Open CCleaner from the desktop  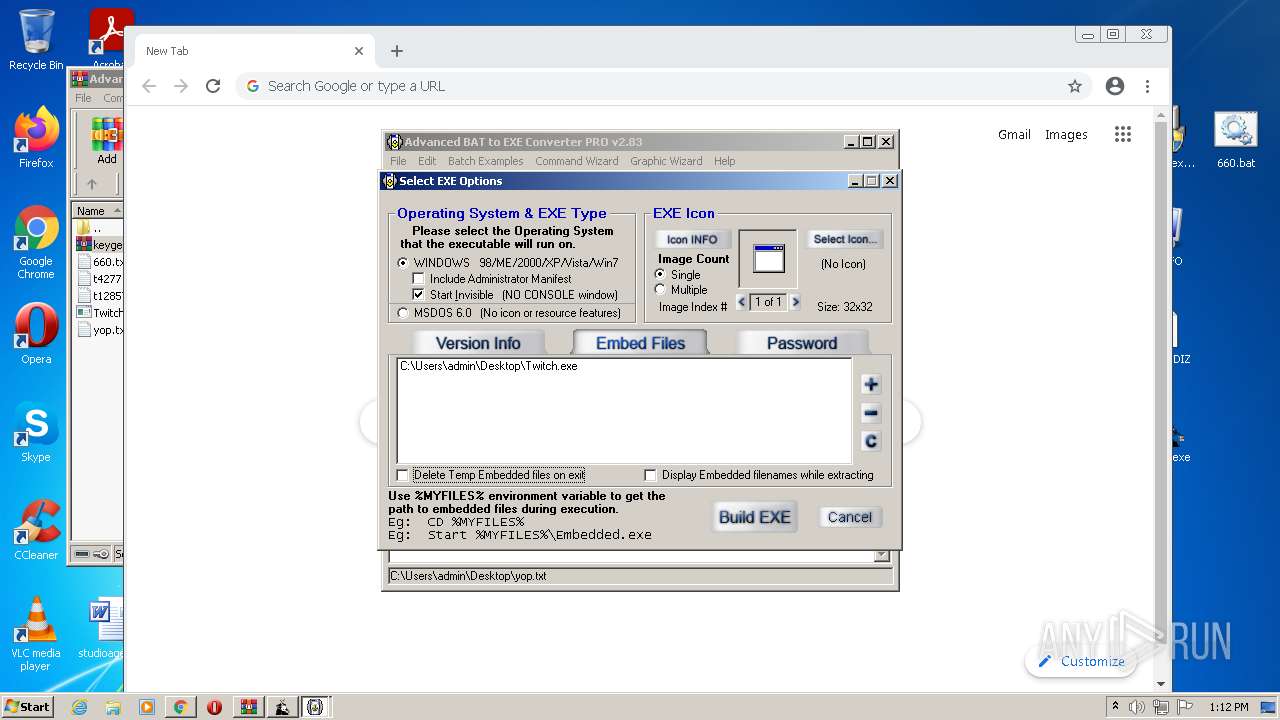click(x=36, y=529)
